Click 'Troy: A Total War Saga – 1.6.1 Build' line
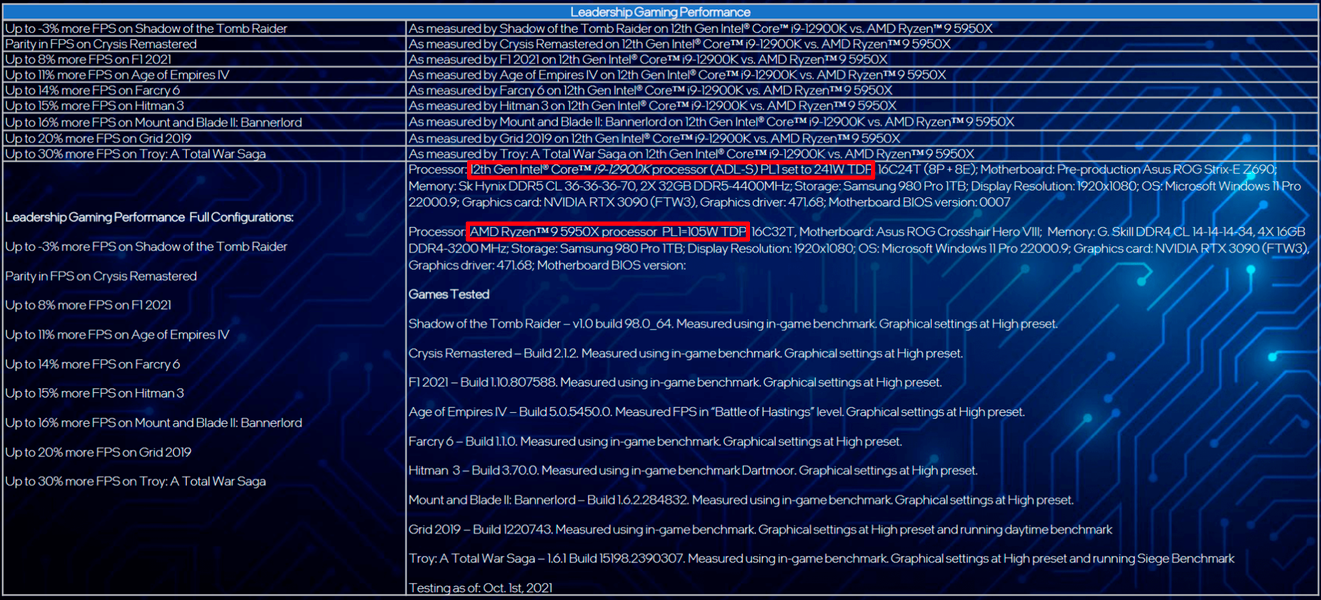Viewport: 1321px width, 600px height. click(822, 558)
